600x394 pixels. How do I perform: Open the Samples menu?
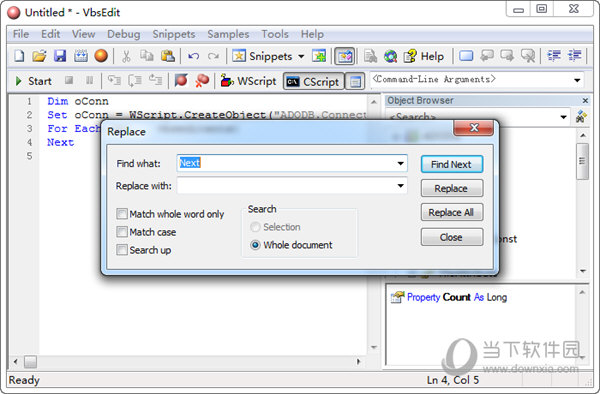tap(228, 34)
